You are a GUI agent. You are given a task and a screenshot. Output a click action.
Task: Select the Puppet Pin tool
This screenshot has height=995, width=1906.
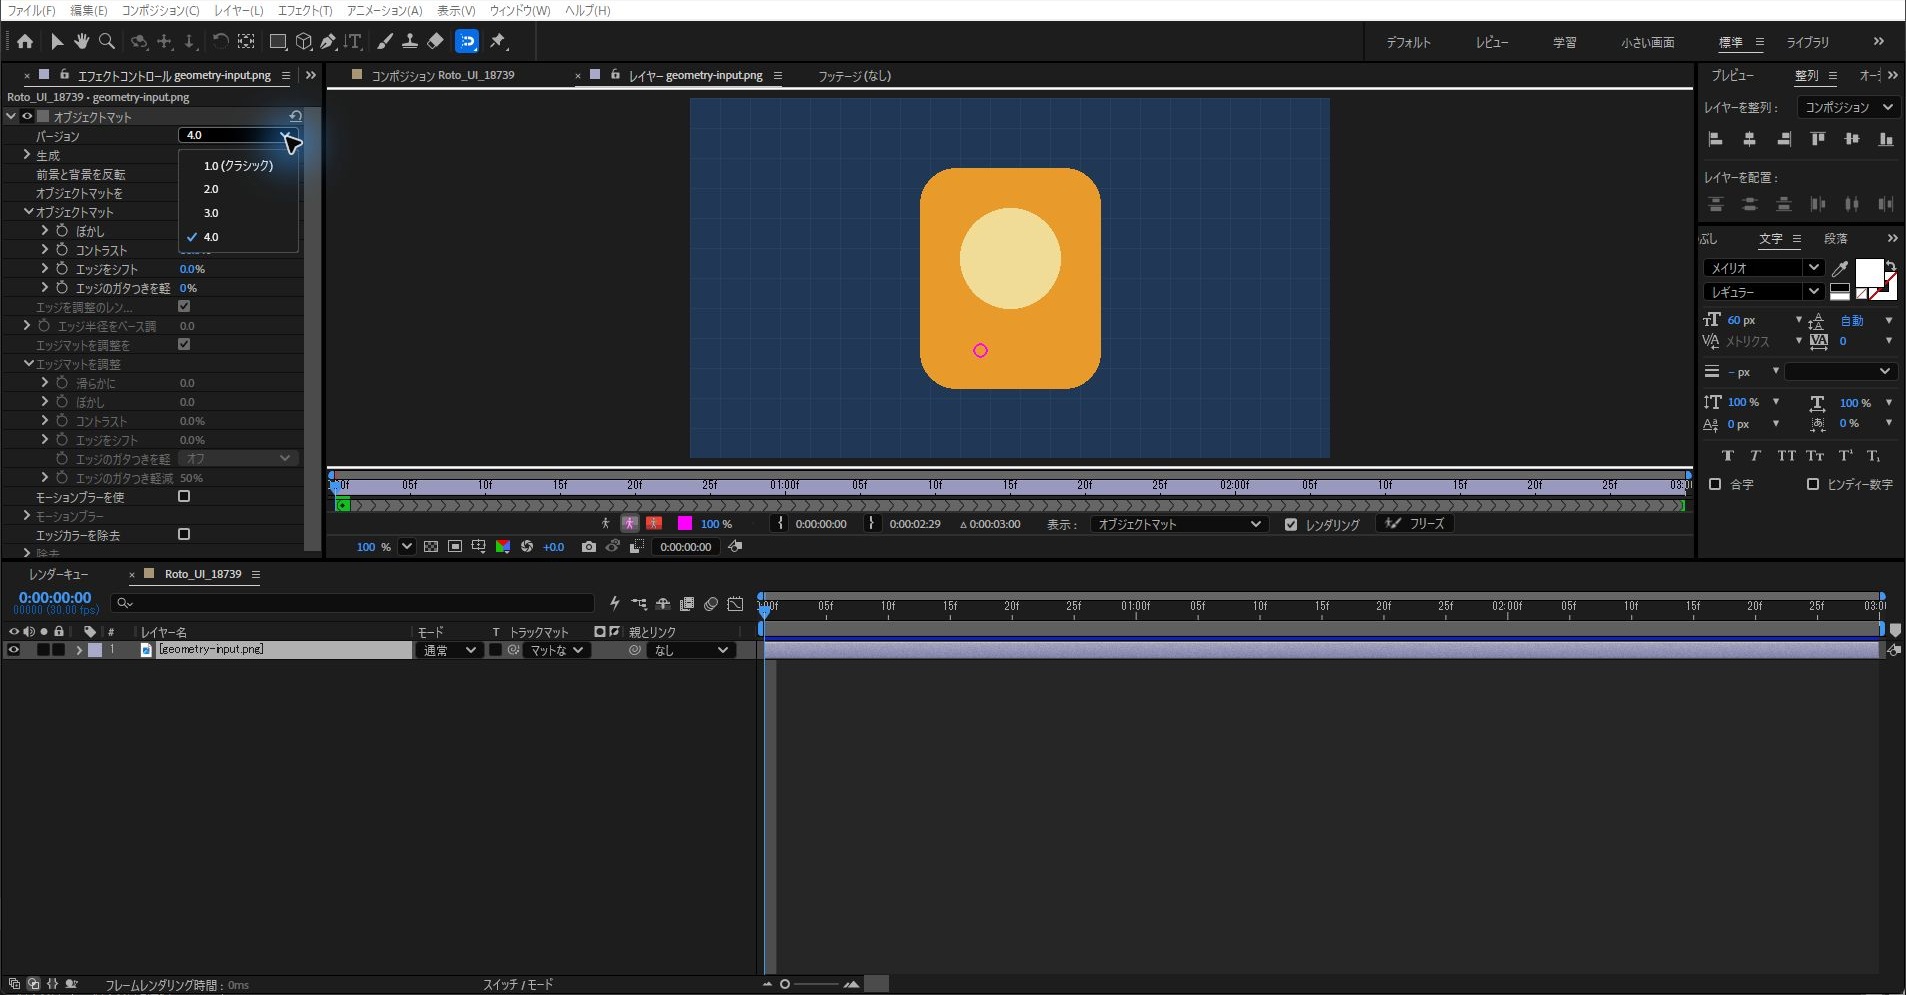coord(498,42)
